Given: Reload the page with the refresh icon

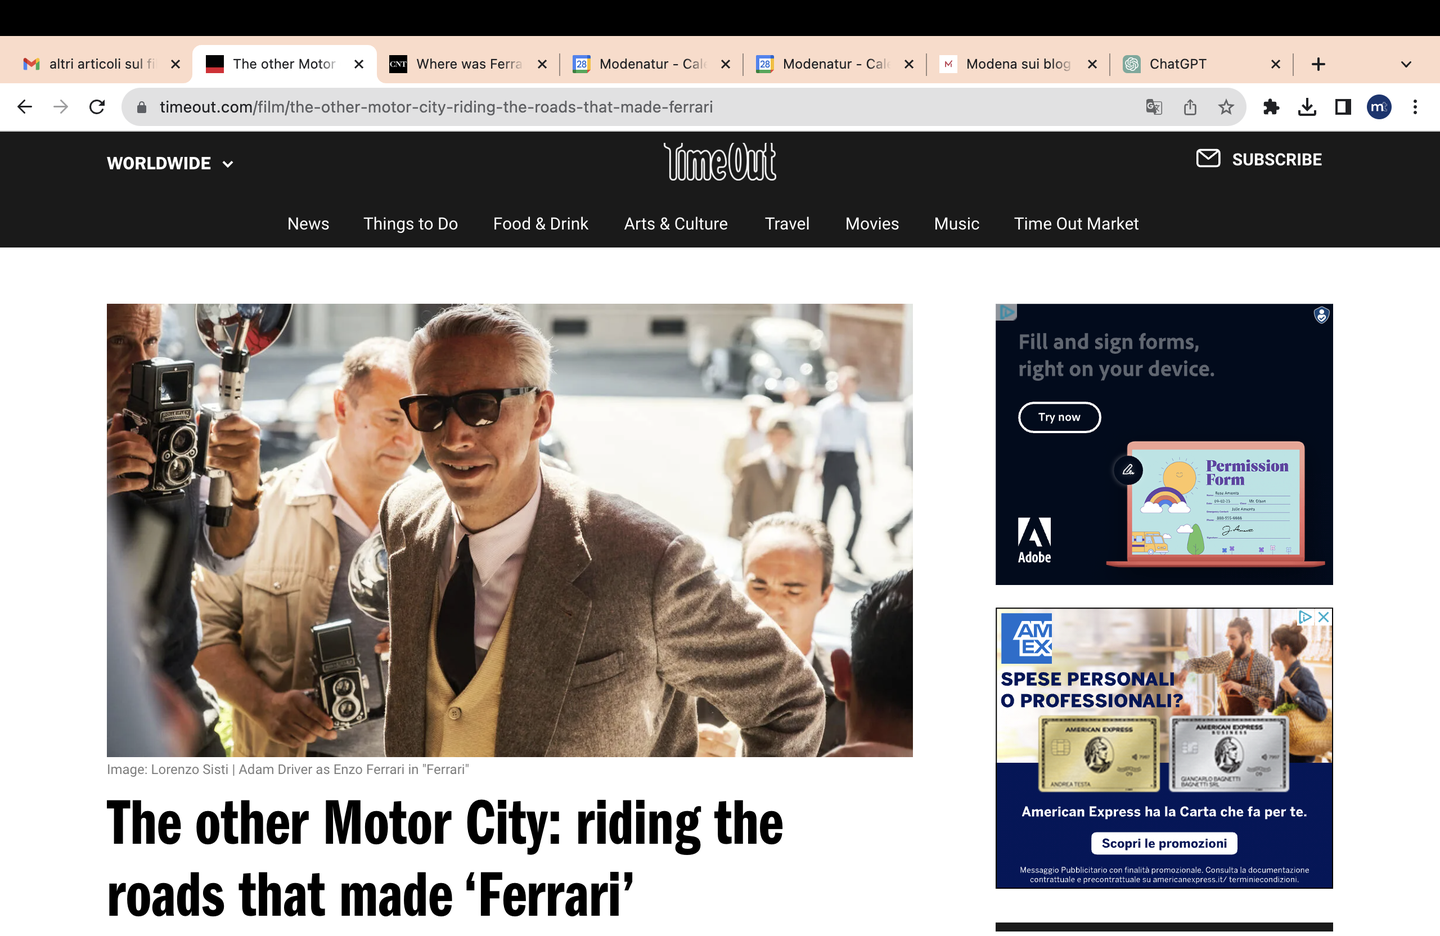Looking at the screenshot, I should [x=97, y=107].
